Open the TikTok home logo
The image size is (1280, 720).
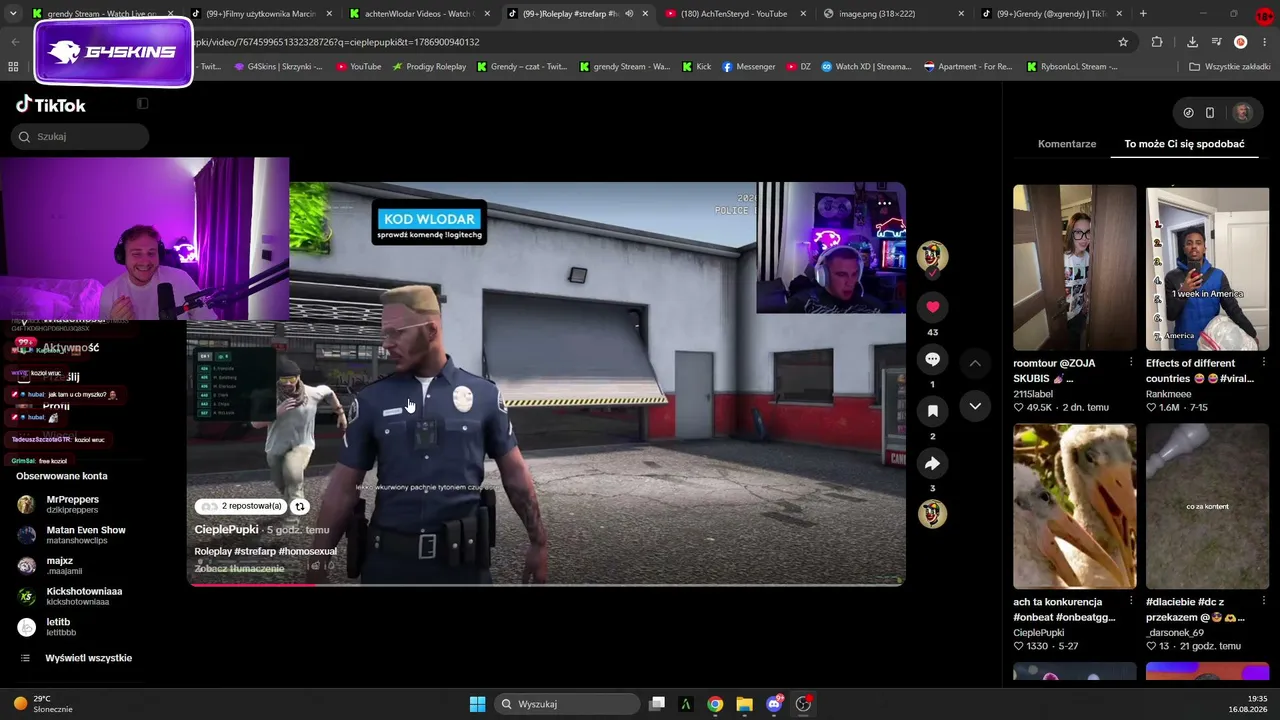51,105
